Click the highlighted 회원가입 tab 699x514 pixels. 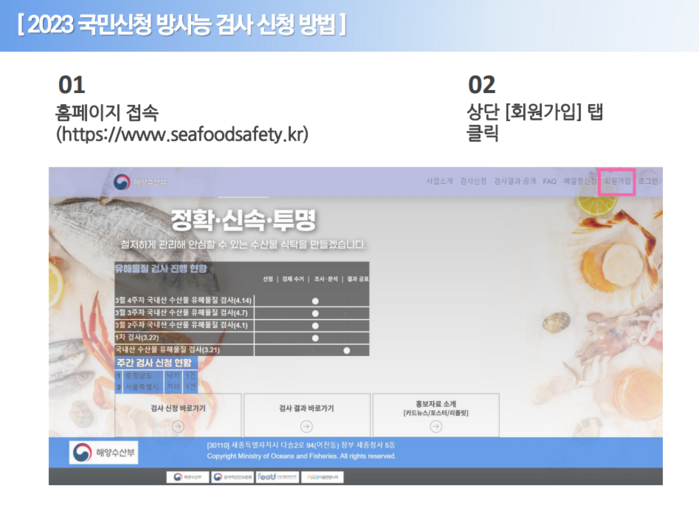(617, 181)
